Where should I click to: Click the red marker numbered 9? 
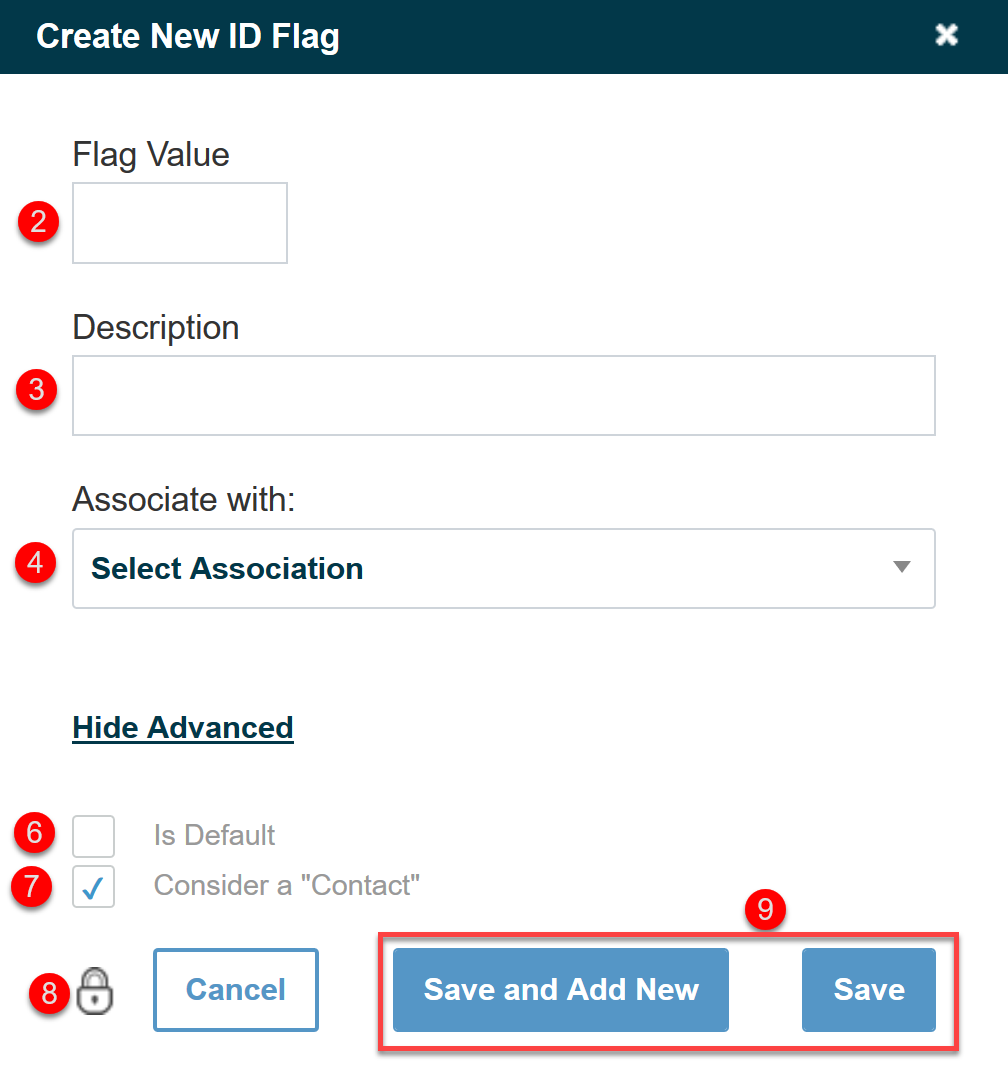pyautogui.click(x=765, y=911)
